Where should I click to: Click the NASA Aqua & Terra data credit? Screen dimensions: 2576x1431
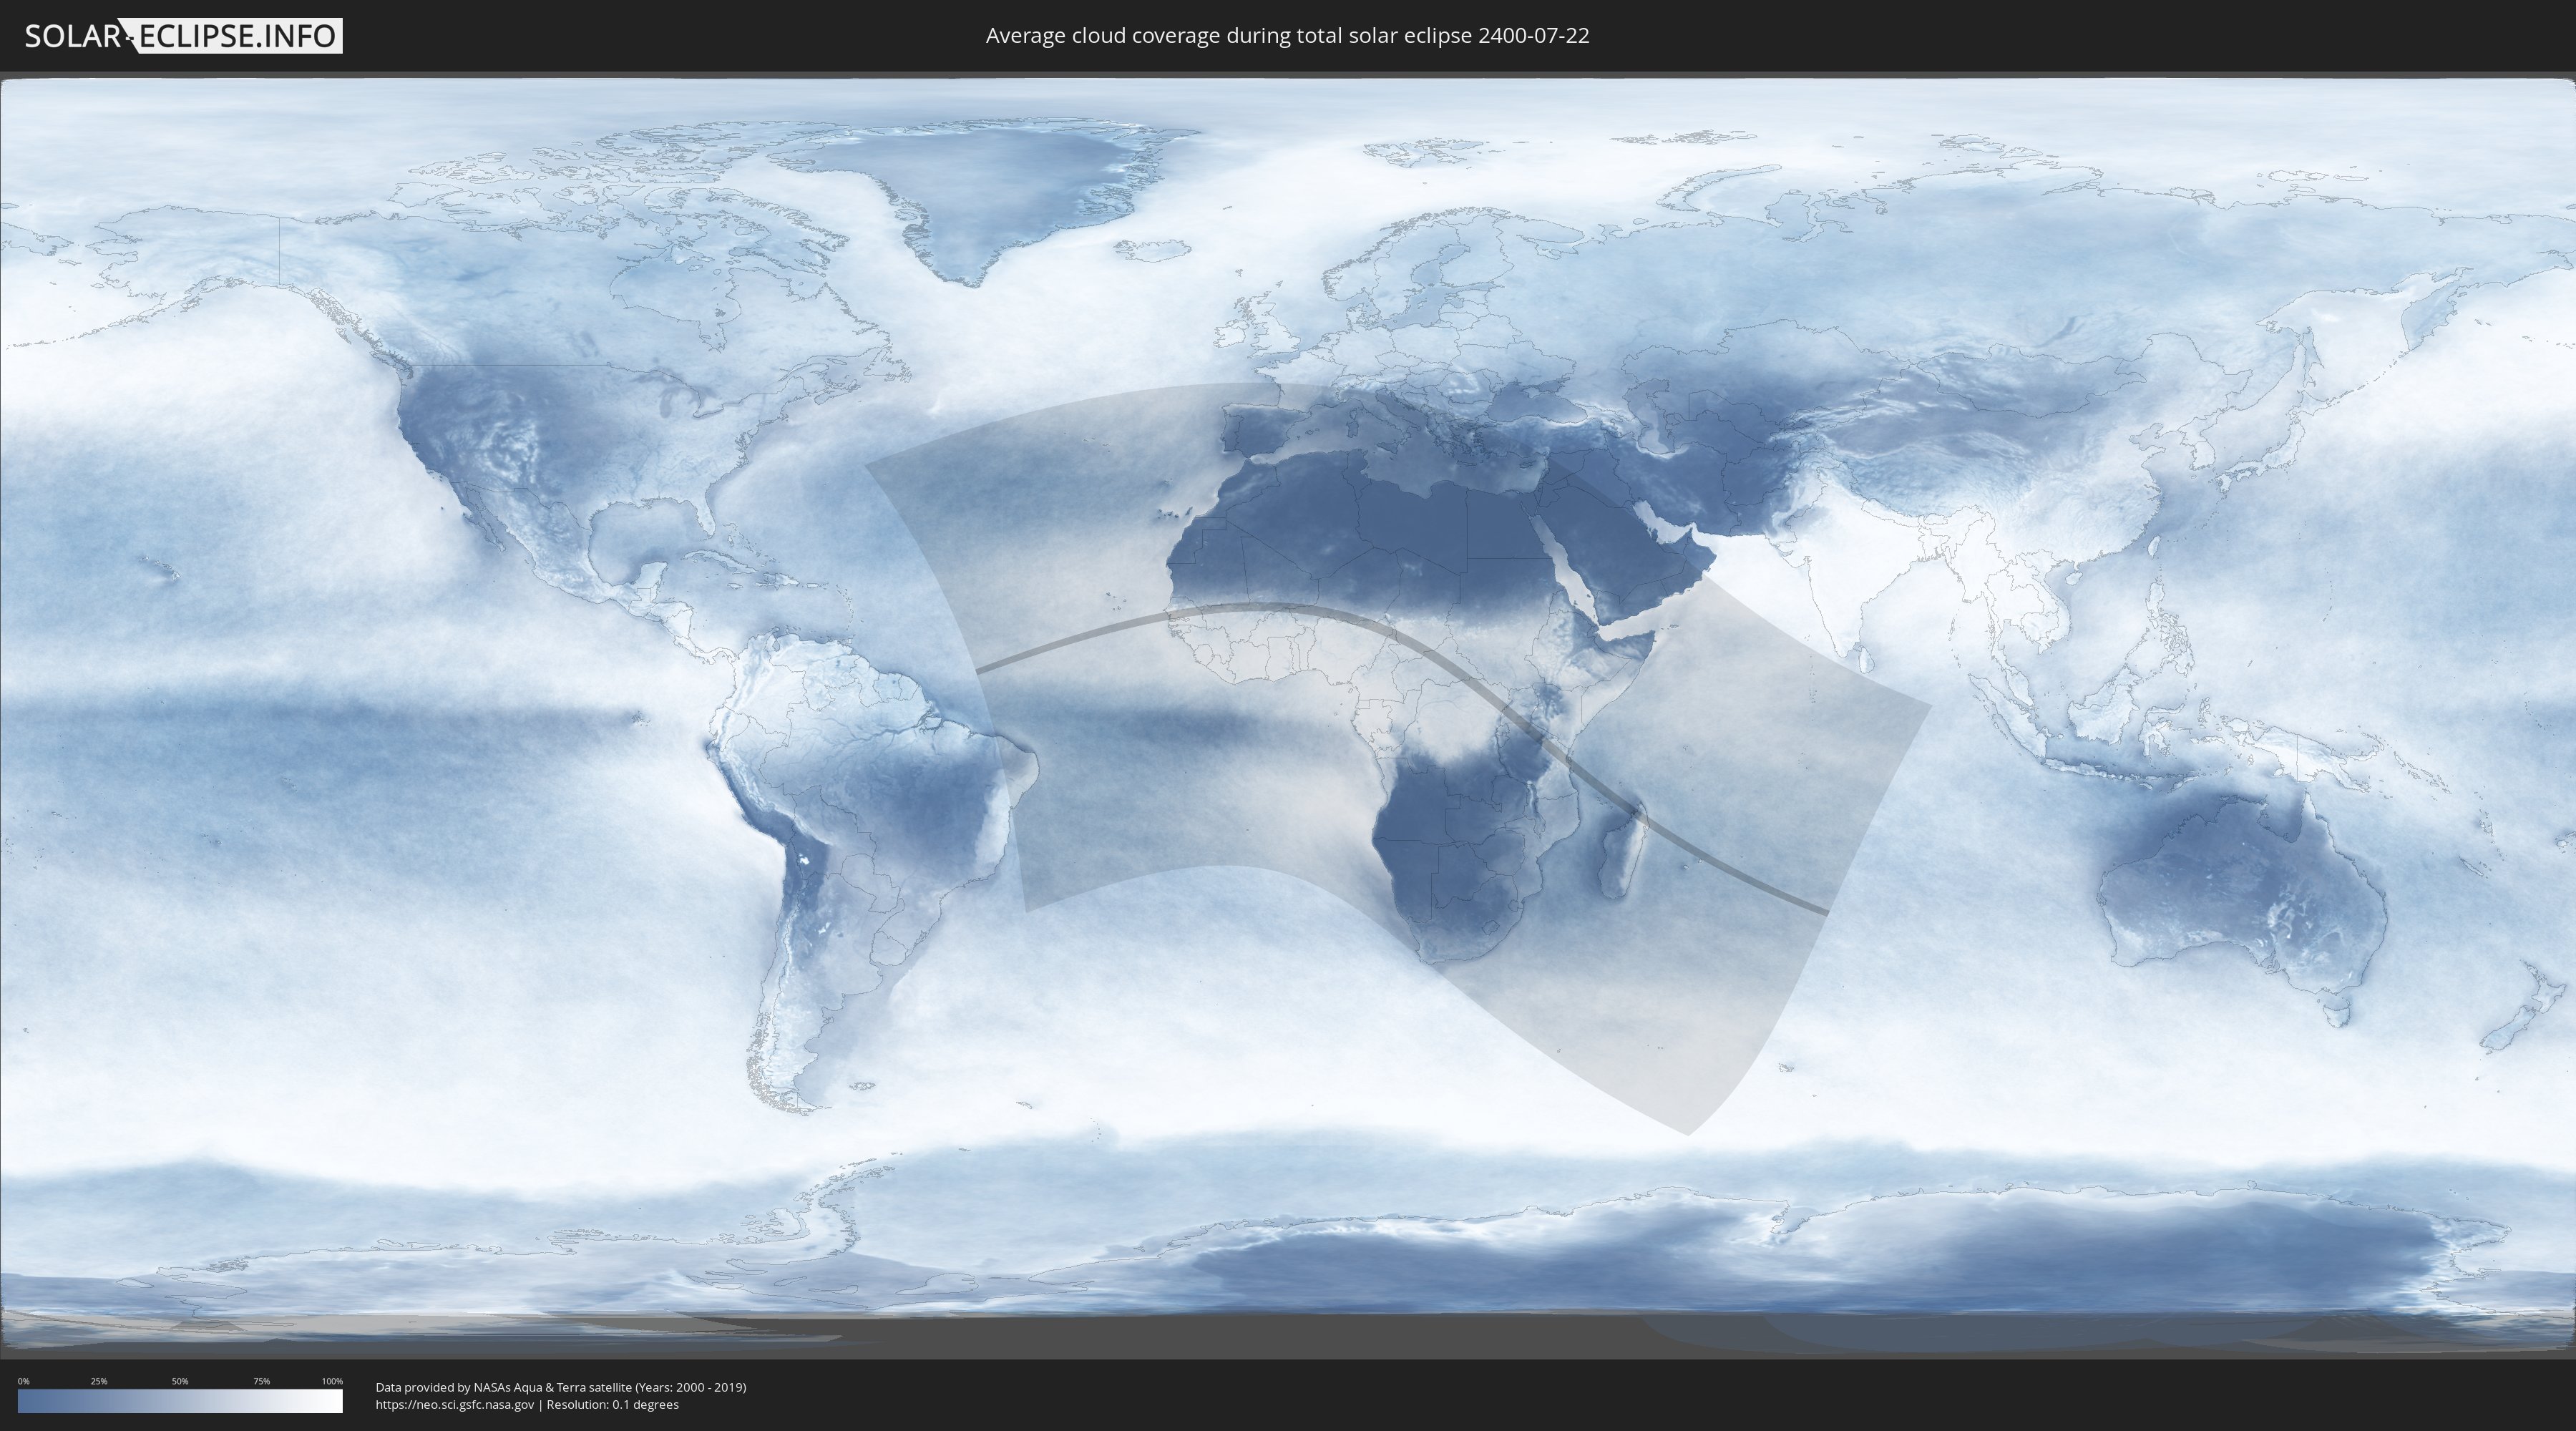click(561, 1387)
